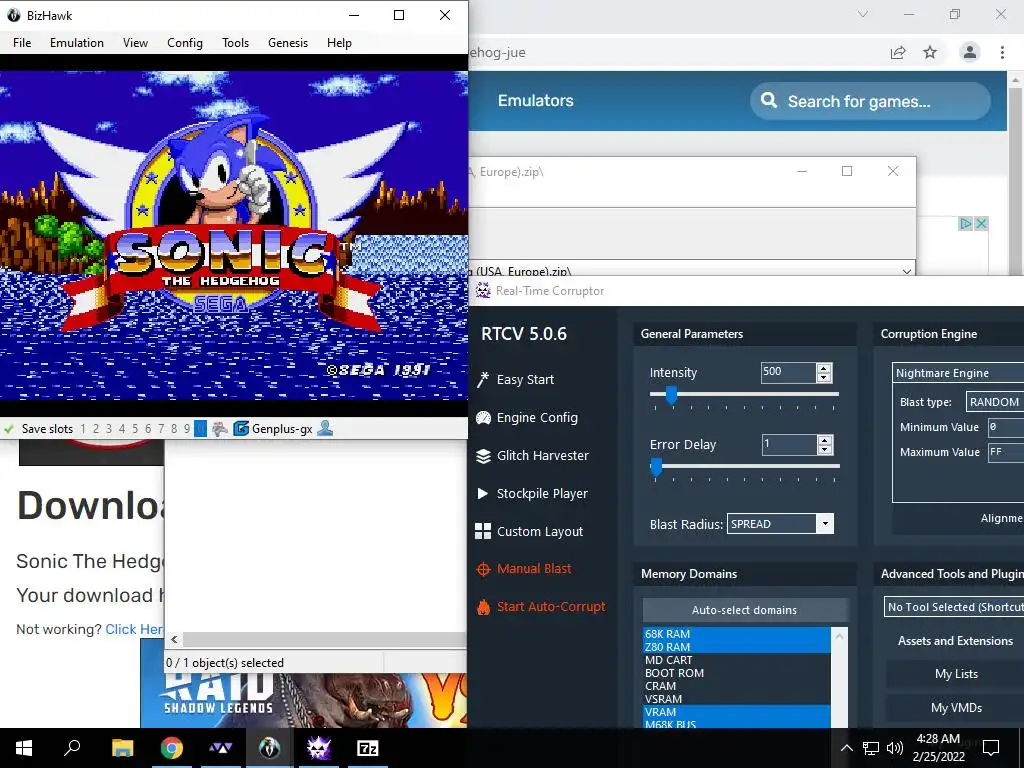Select CRAM memory domain
Screen dimensions: 1024x768
(737, 686)
